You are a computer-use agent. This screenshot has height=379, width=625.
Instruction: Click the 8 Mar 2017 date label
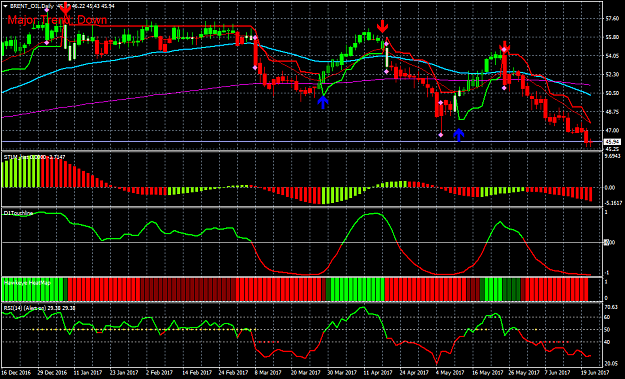[x=267, y=373]
